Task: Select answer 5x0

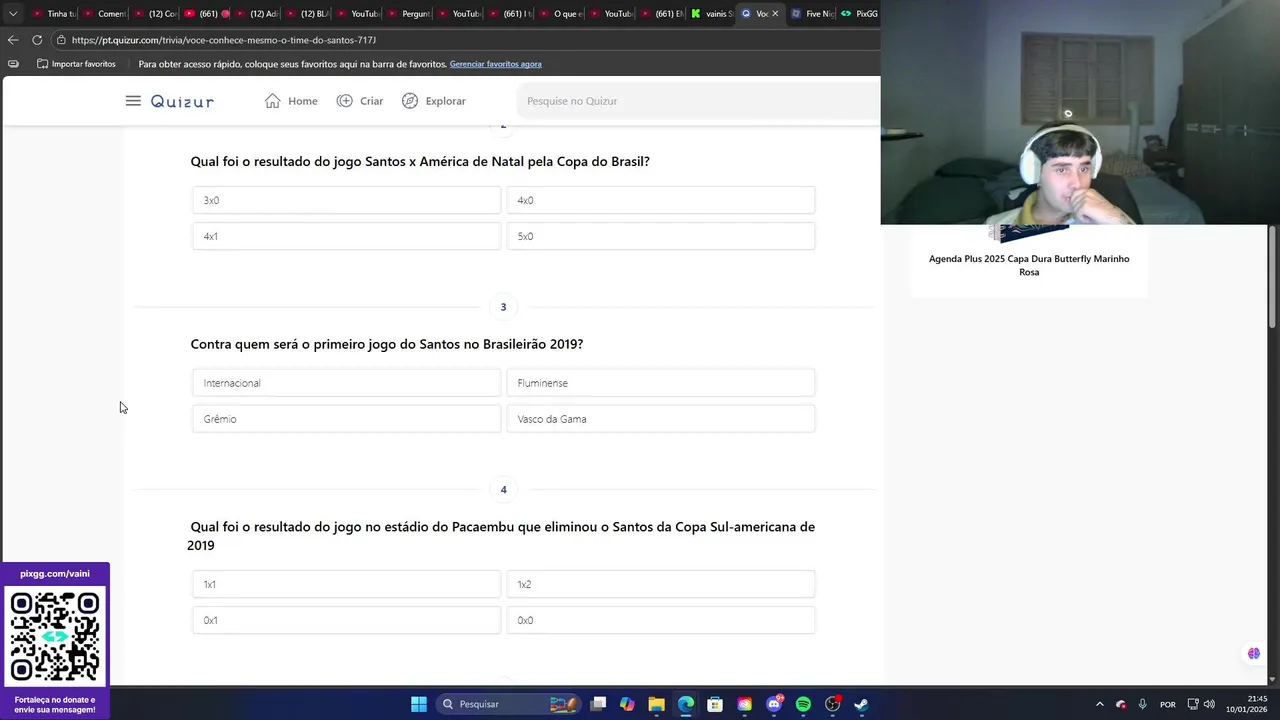Action: coord(661,236)
